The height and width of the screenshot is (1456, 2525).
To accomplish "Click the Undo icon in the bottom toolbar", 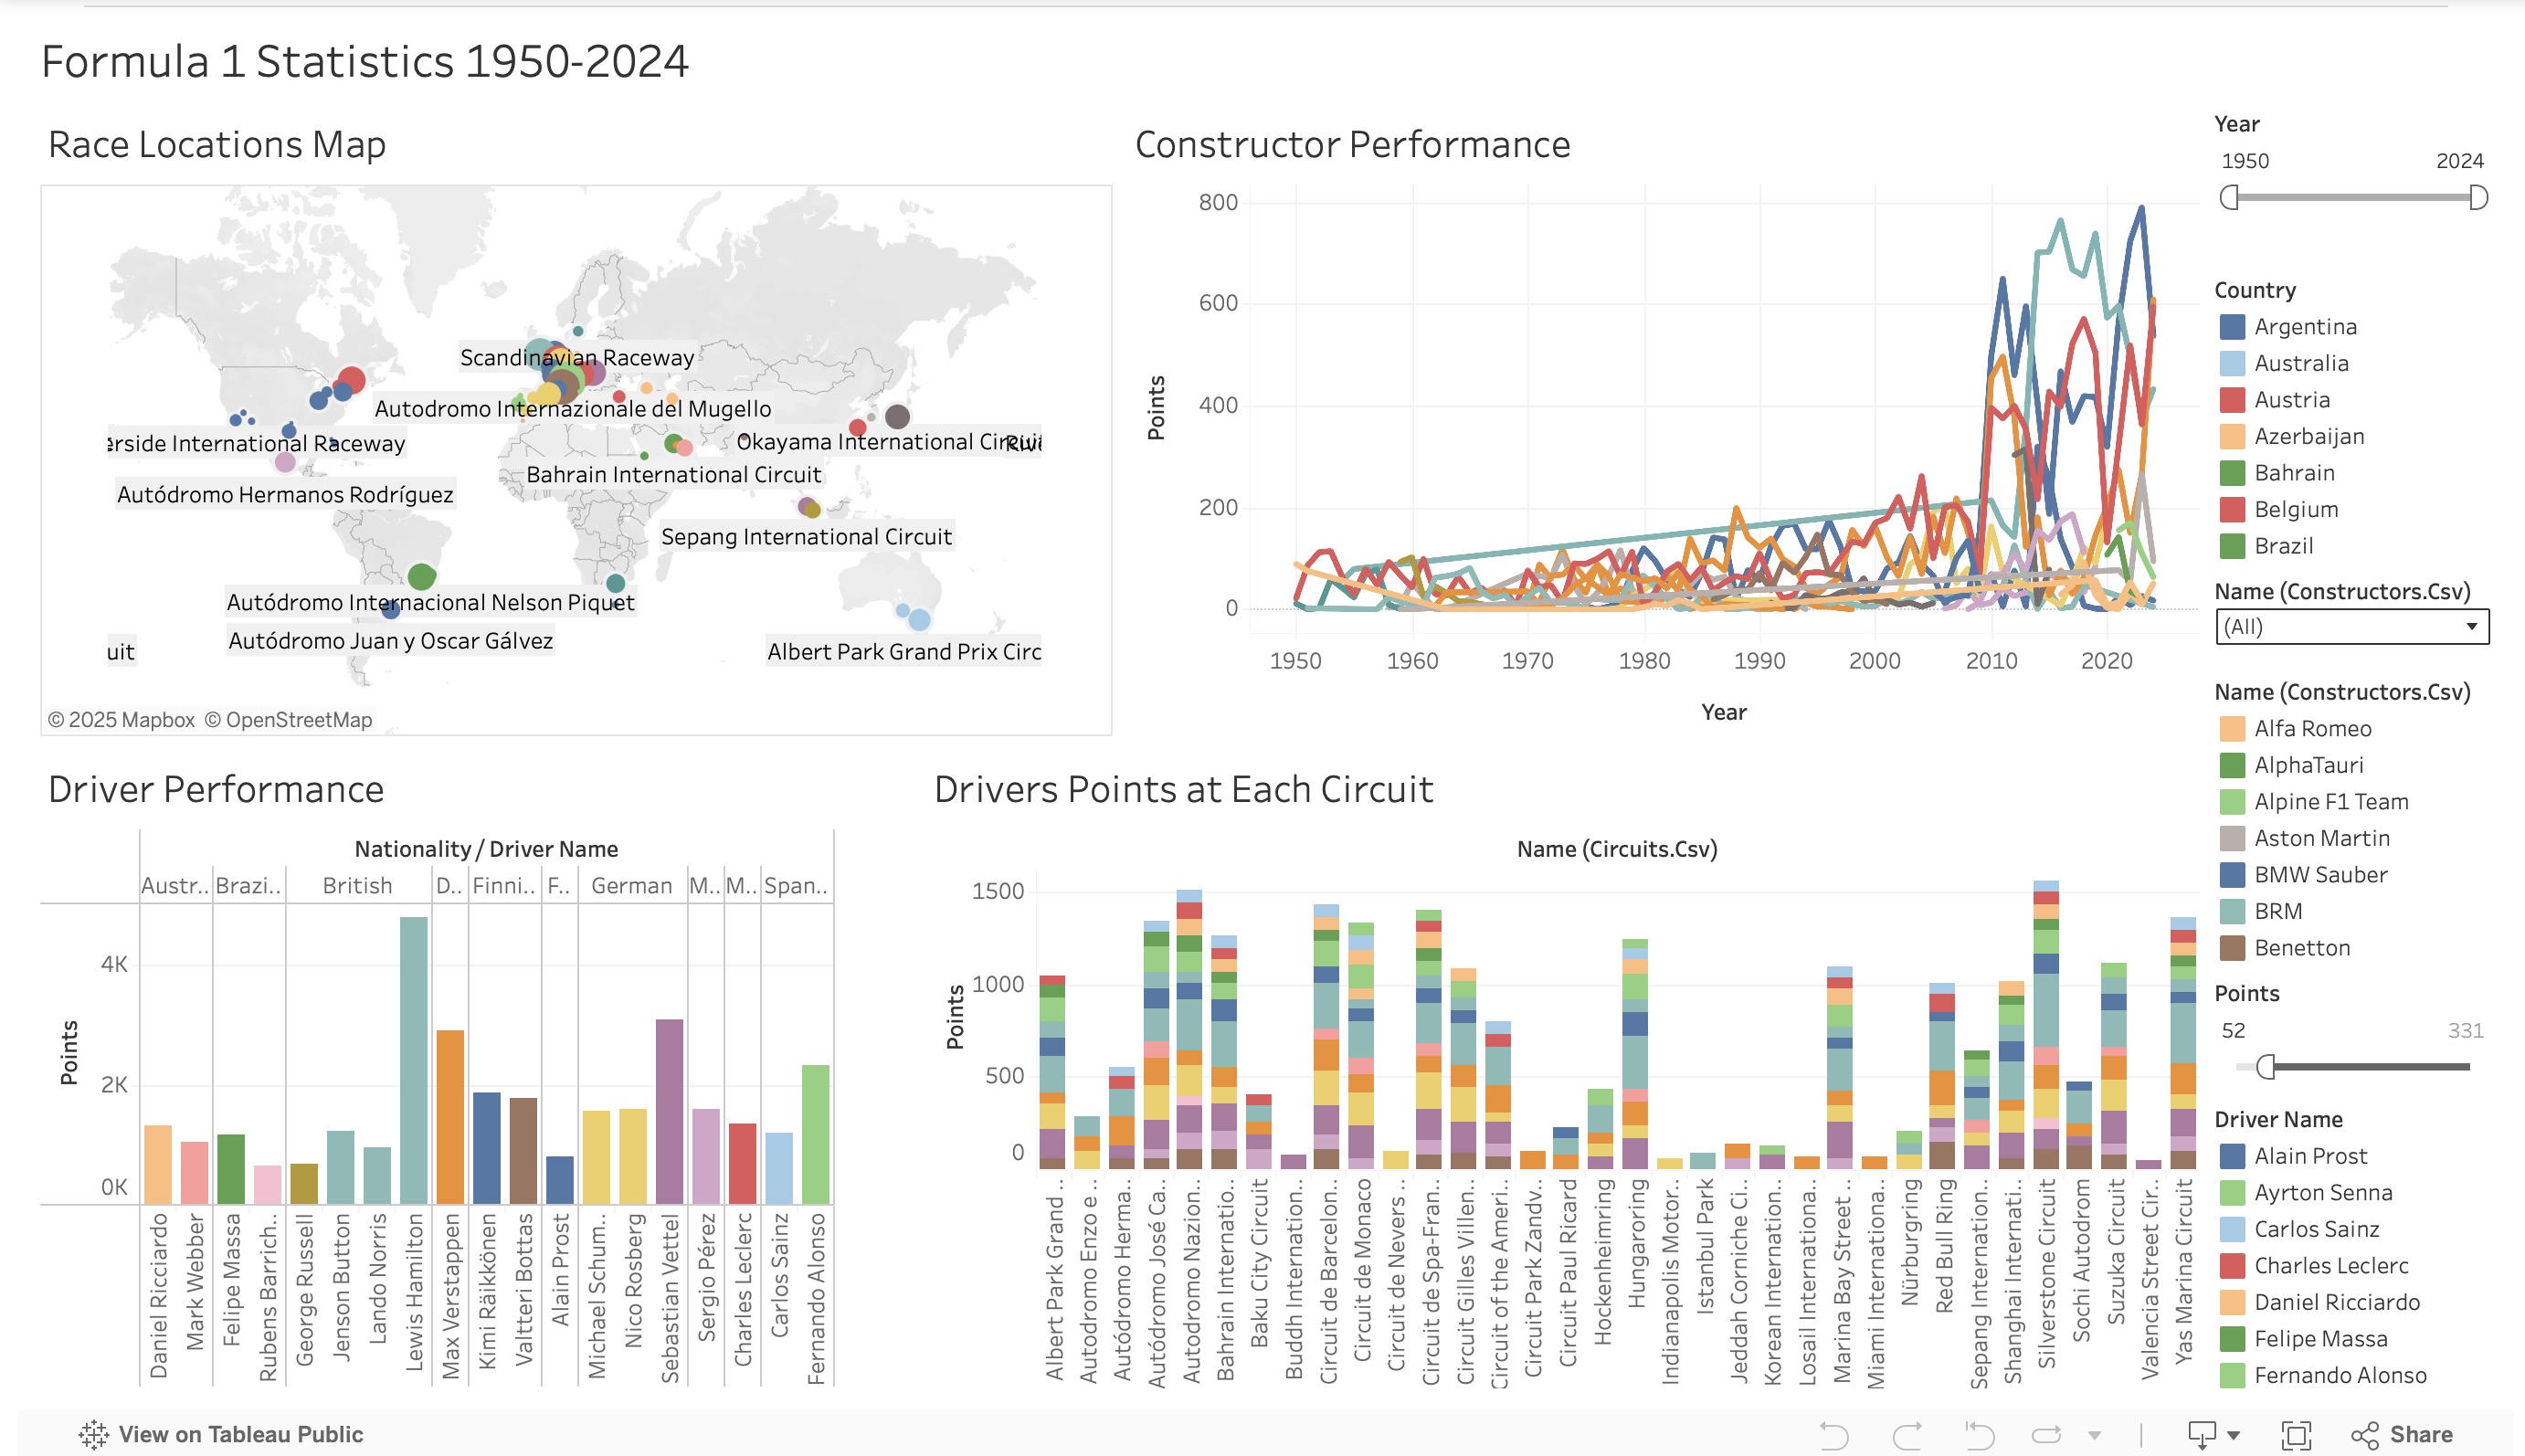I will (1836, 1436).
